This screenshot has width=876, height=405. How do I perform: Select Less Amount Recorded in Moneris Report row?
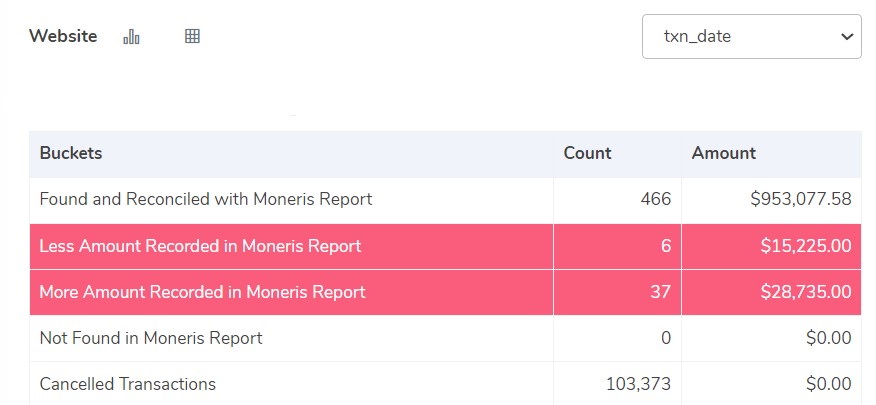(x=445, y=246)
